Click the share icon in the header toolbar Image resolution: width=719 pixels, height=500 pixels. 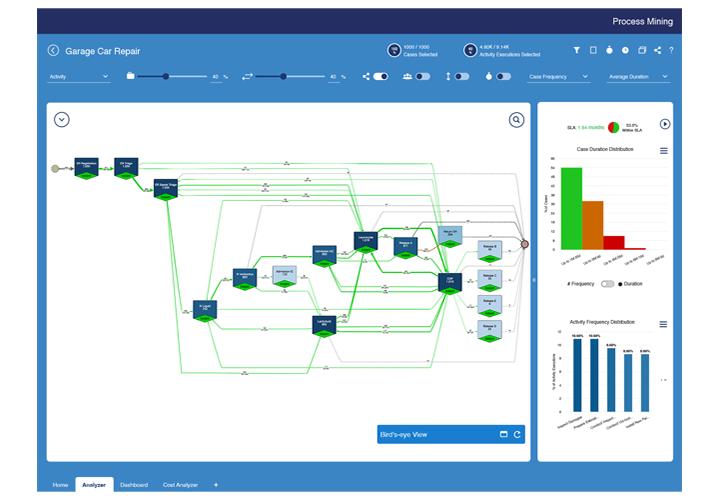pos(658,50)
